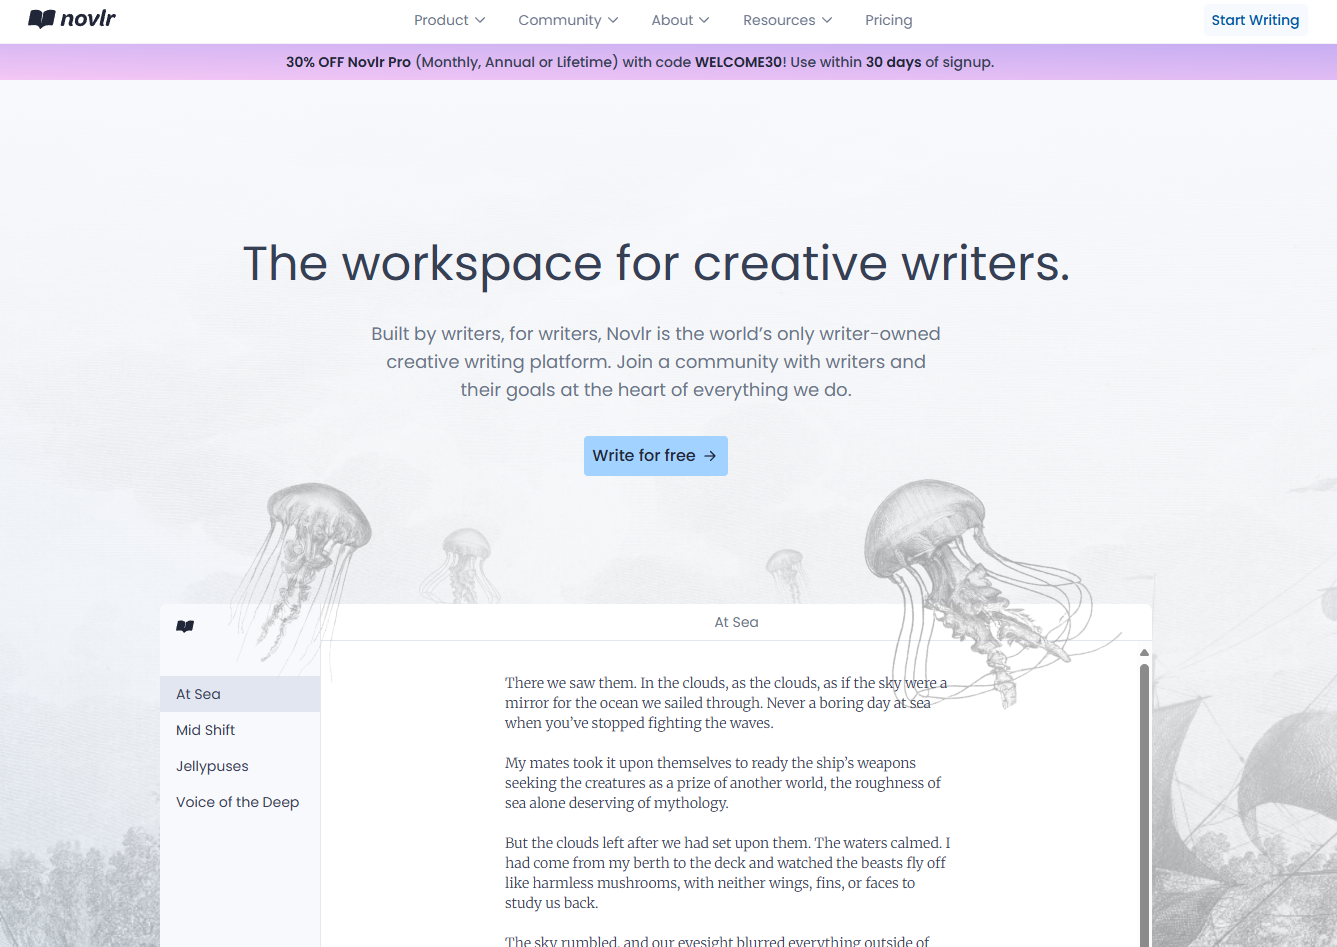Click the WELCOME30 promo banner
This screenshot has width=1337, height=947.
click(640, 62)
